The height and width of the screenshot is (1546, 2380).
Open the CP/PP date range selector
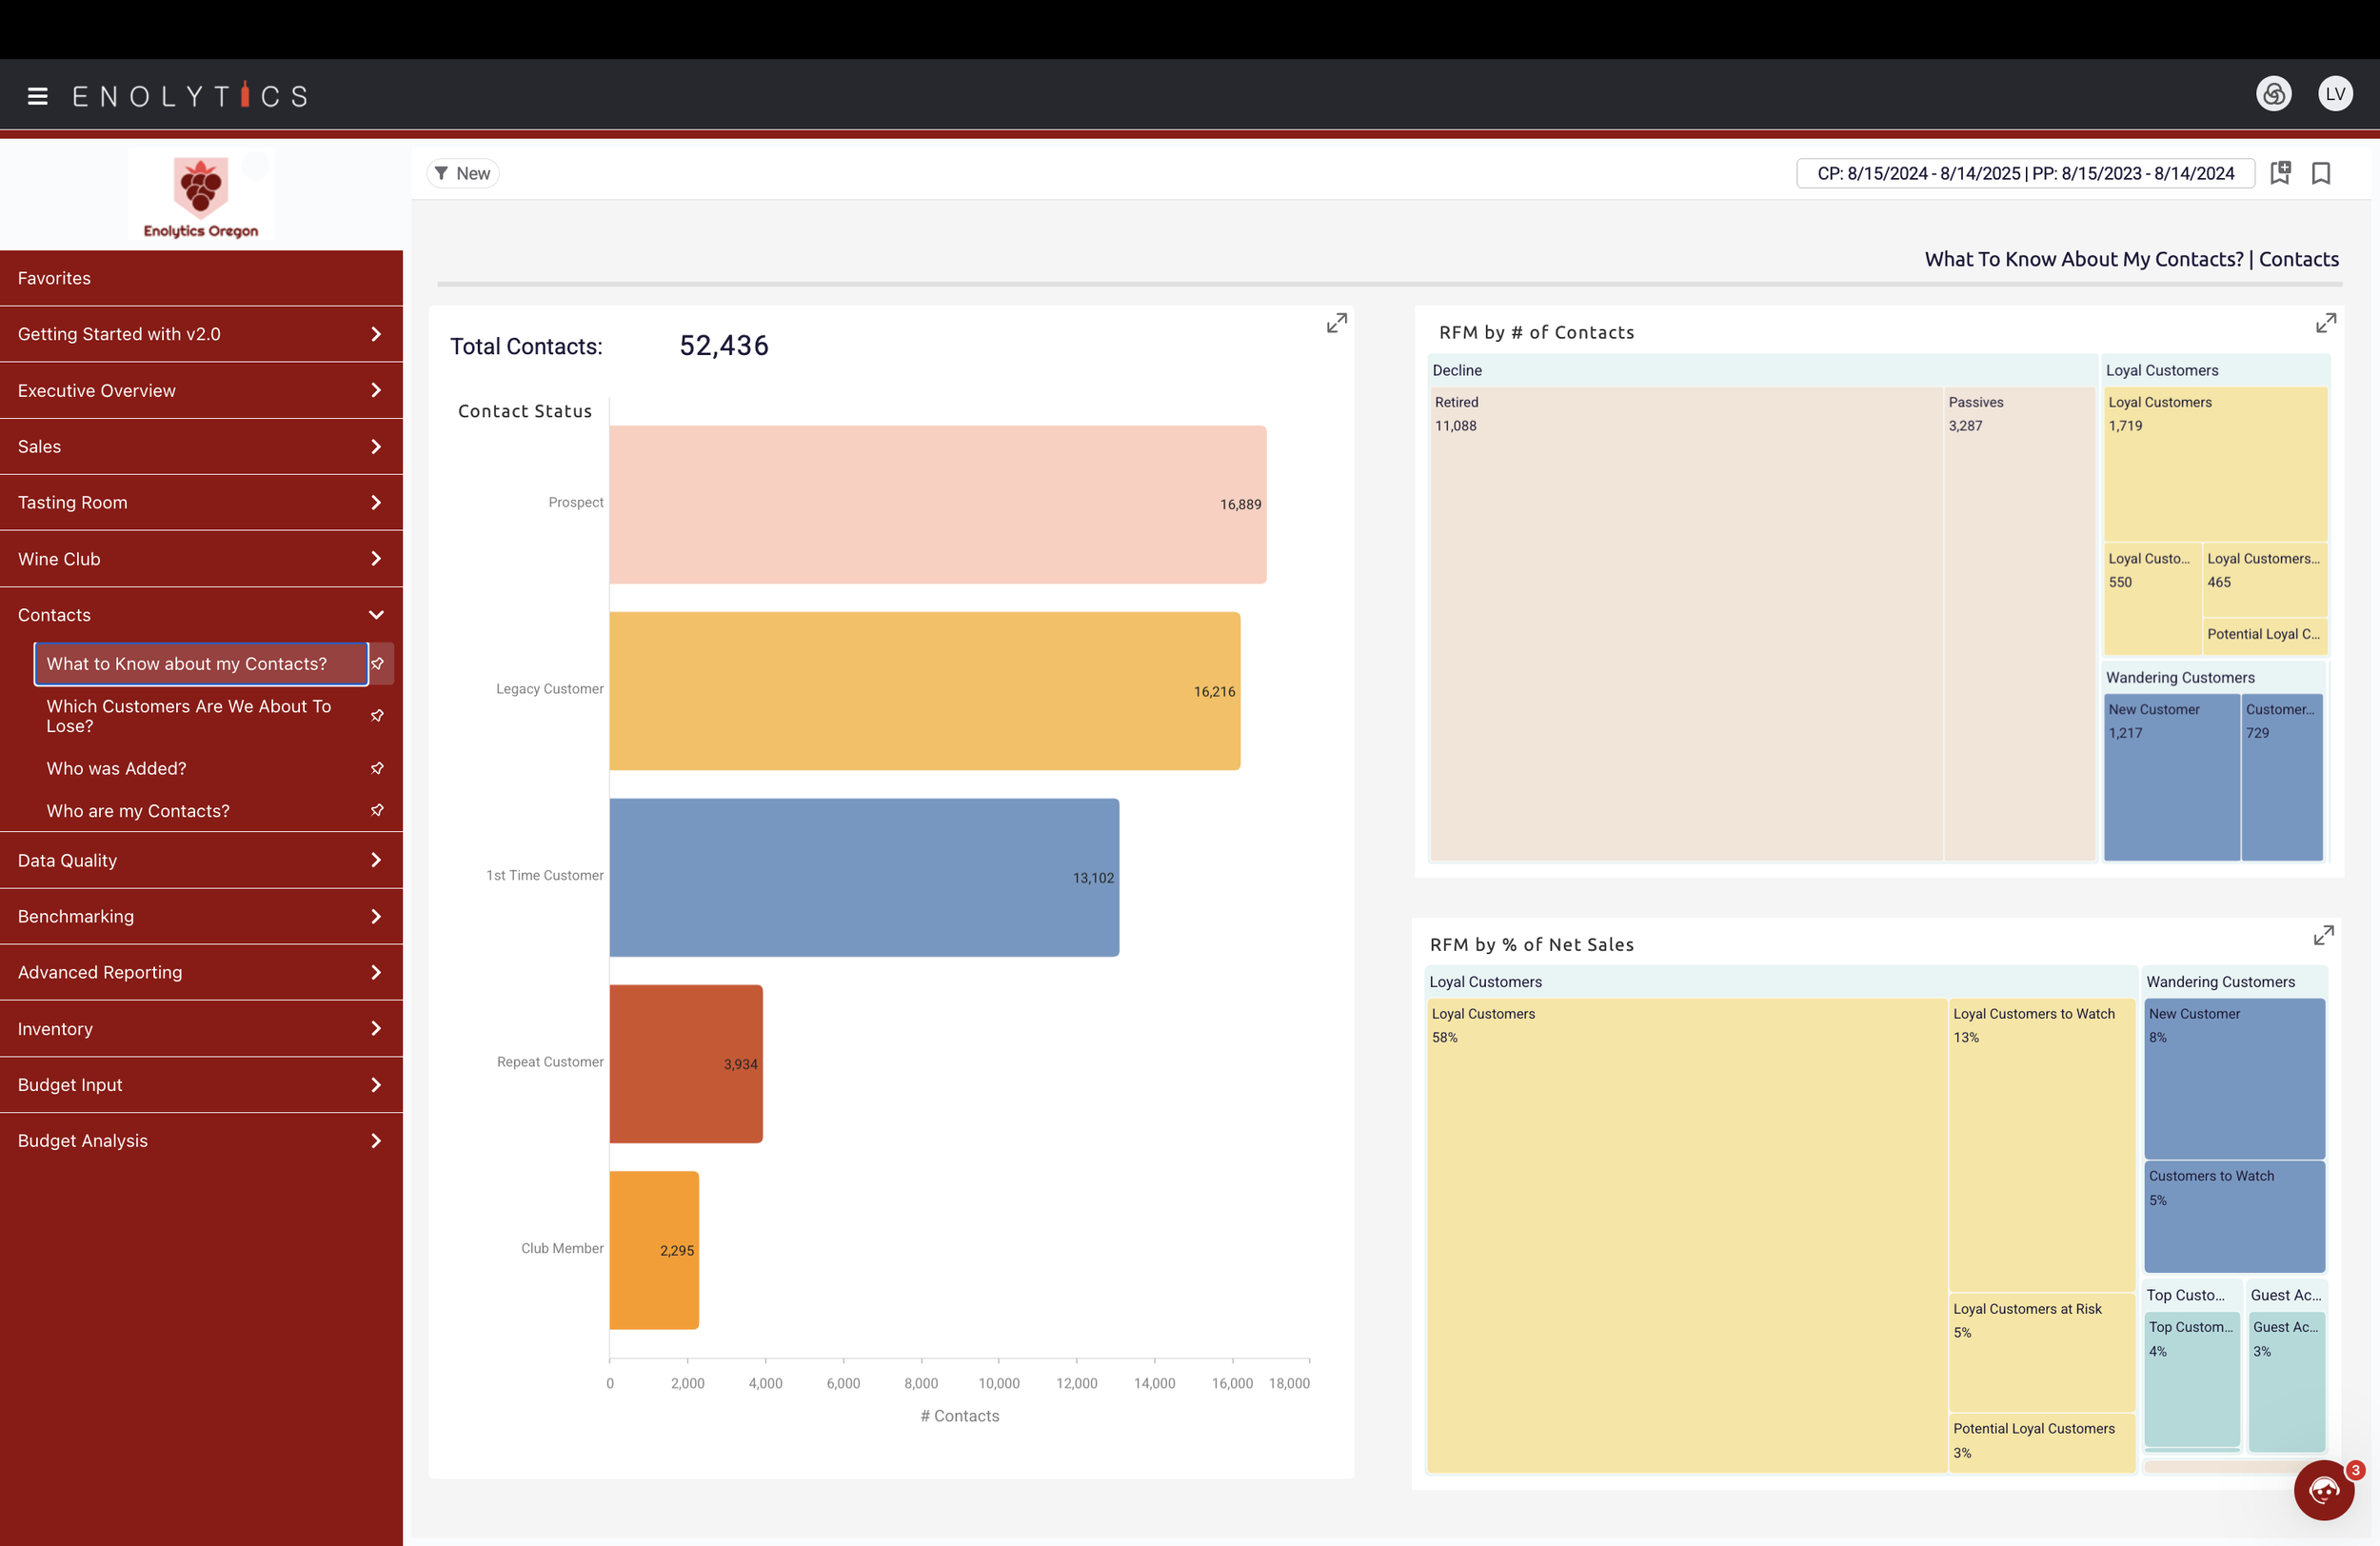2025,173
